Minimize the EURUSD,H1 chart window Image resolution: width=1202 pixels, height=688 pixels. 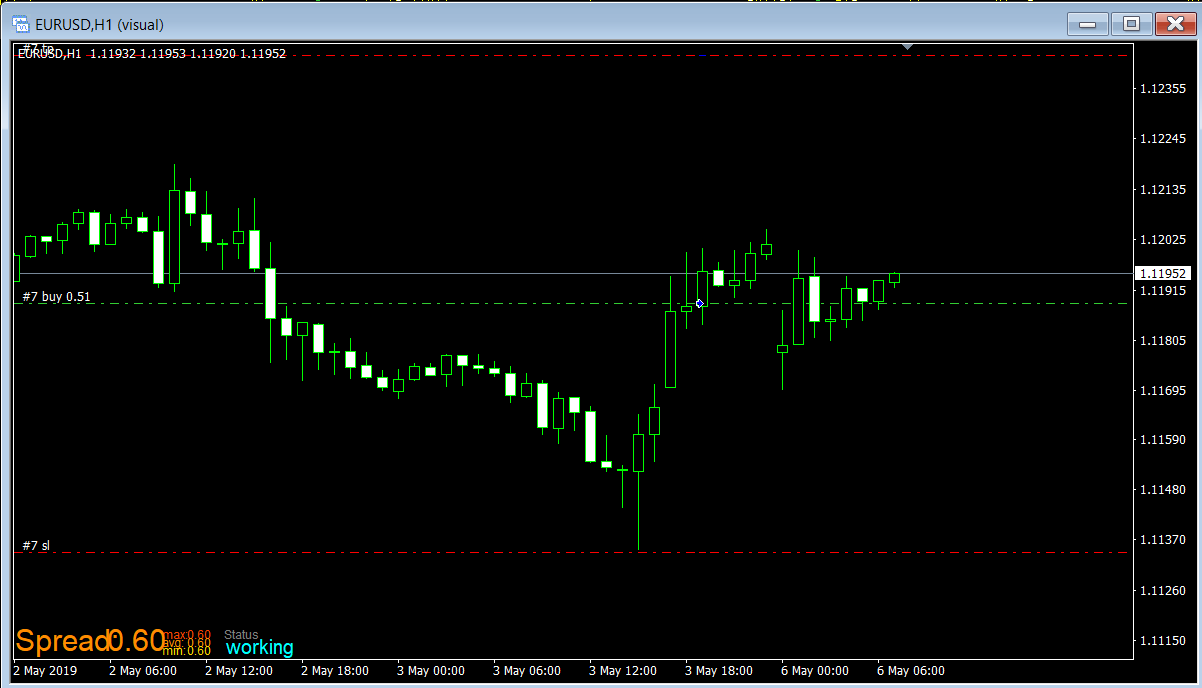click(1088, 24)
